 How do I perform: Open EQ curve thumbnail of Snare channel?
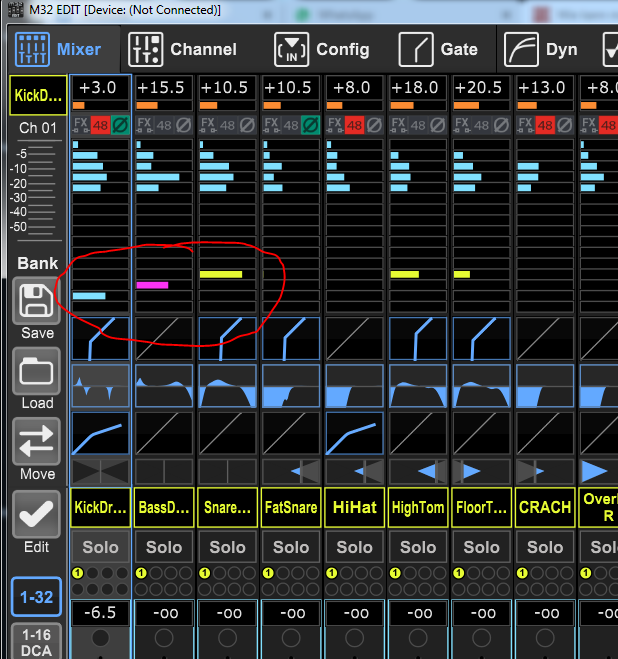[227, 386]
